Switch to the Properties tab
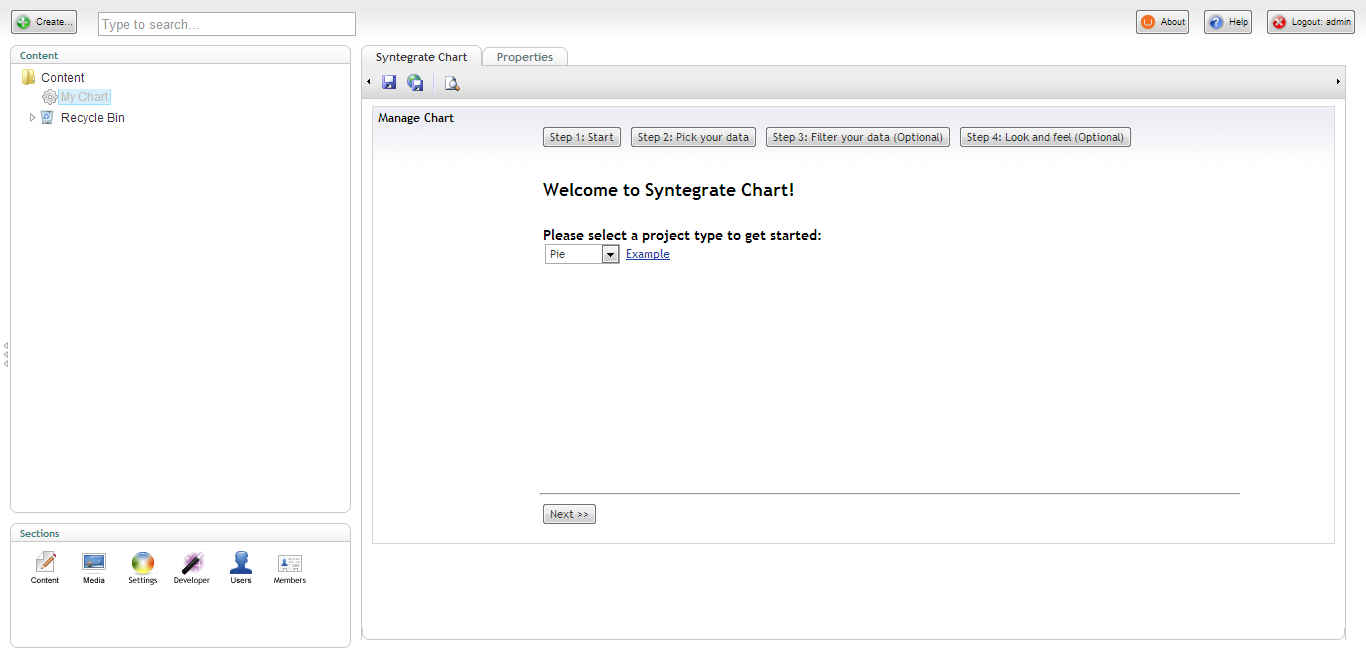This screenshot has width=1366, height=666. tap(525, 57)
